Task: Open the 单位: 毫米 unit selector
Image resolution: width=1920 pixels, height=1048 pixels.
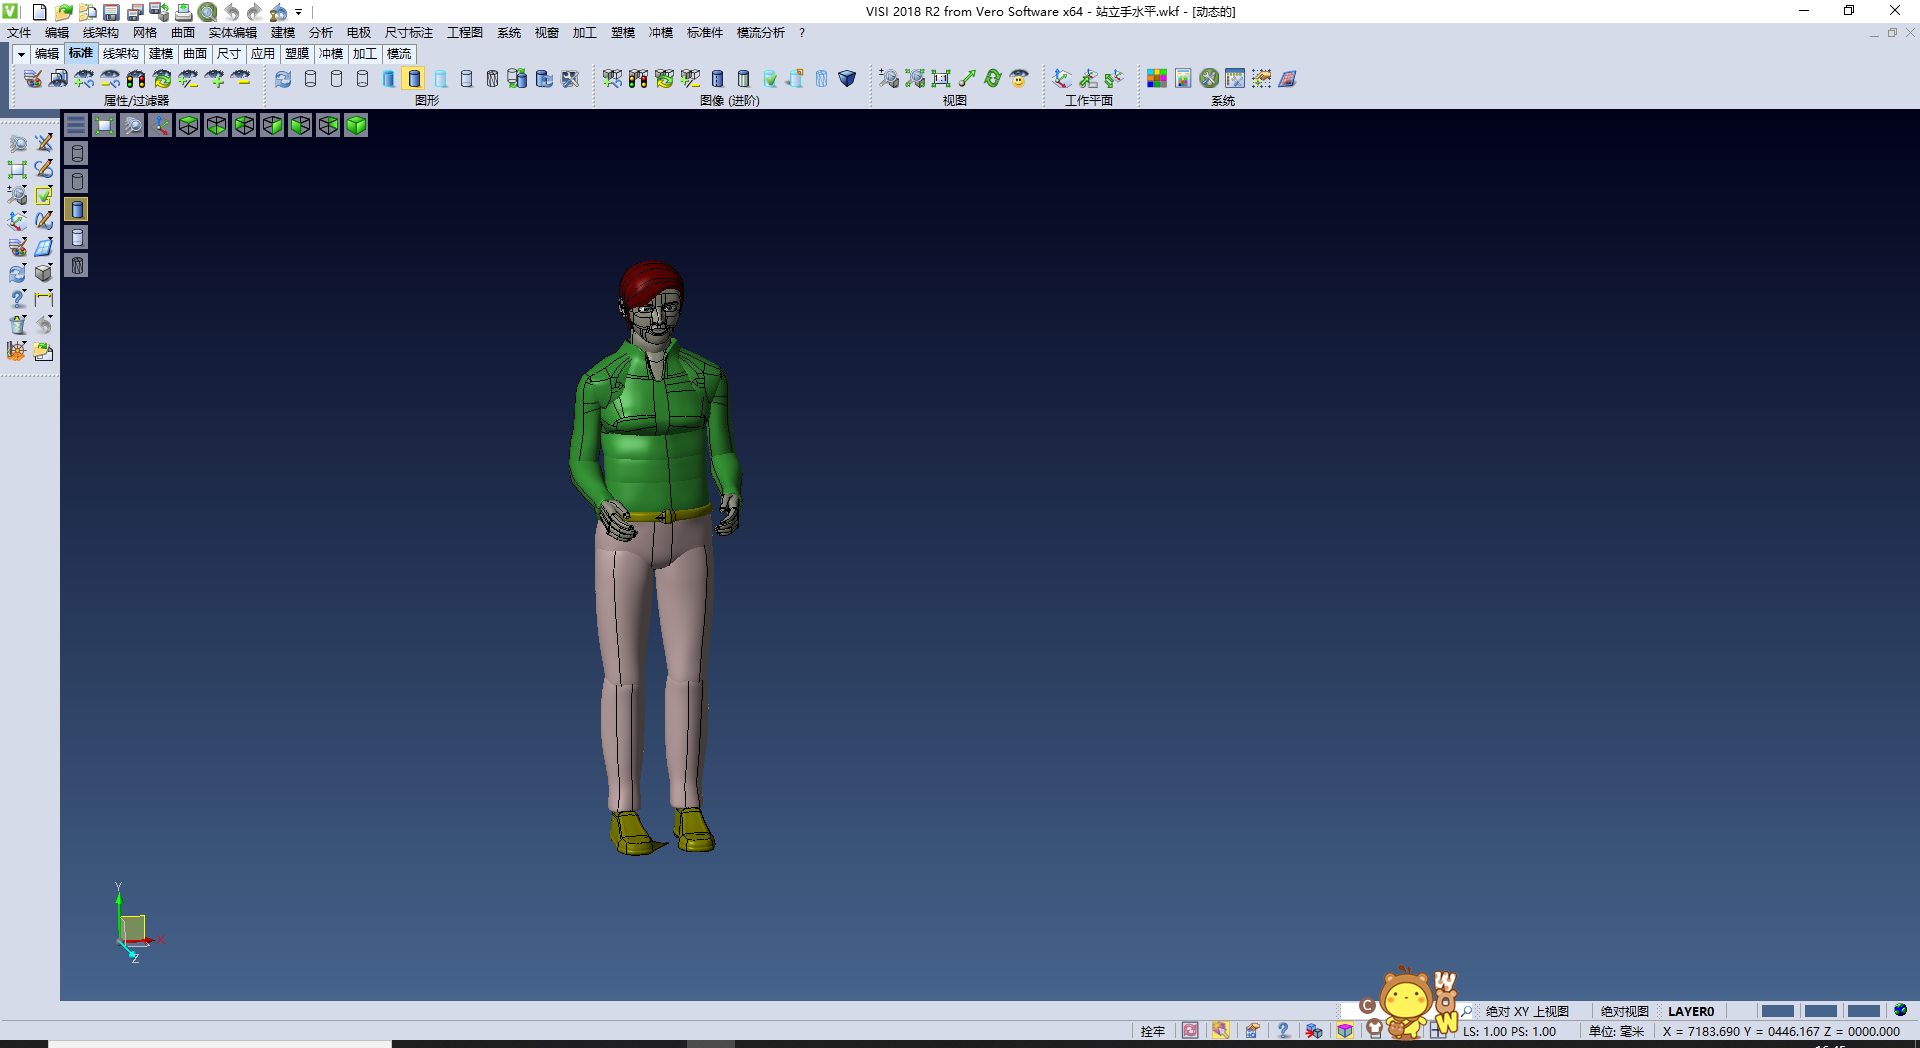Action: (x=1616, y=1031)
